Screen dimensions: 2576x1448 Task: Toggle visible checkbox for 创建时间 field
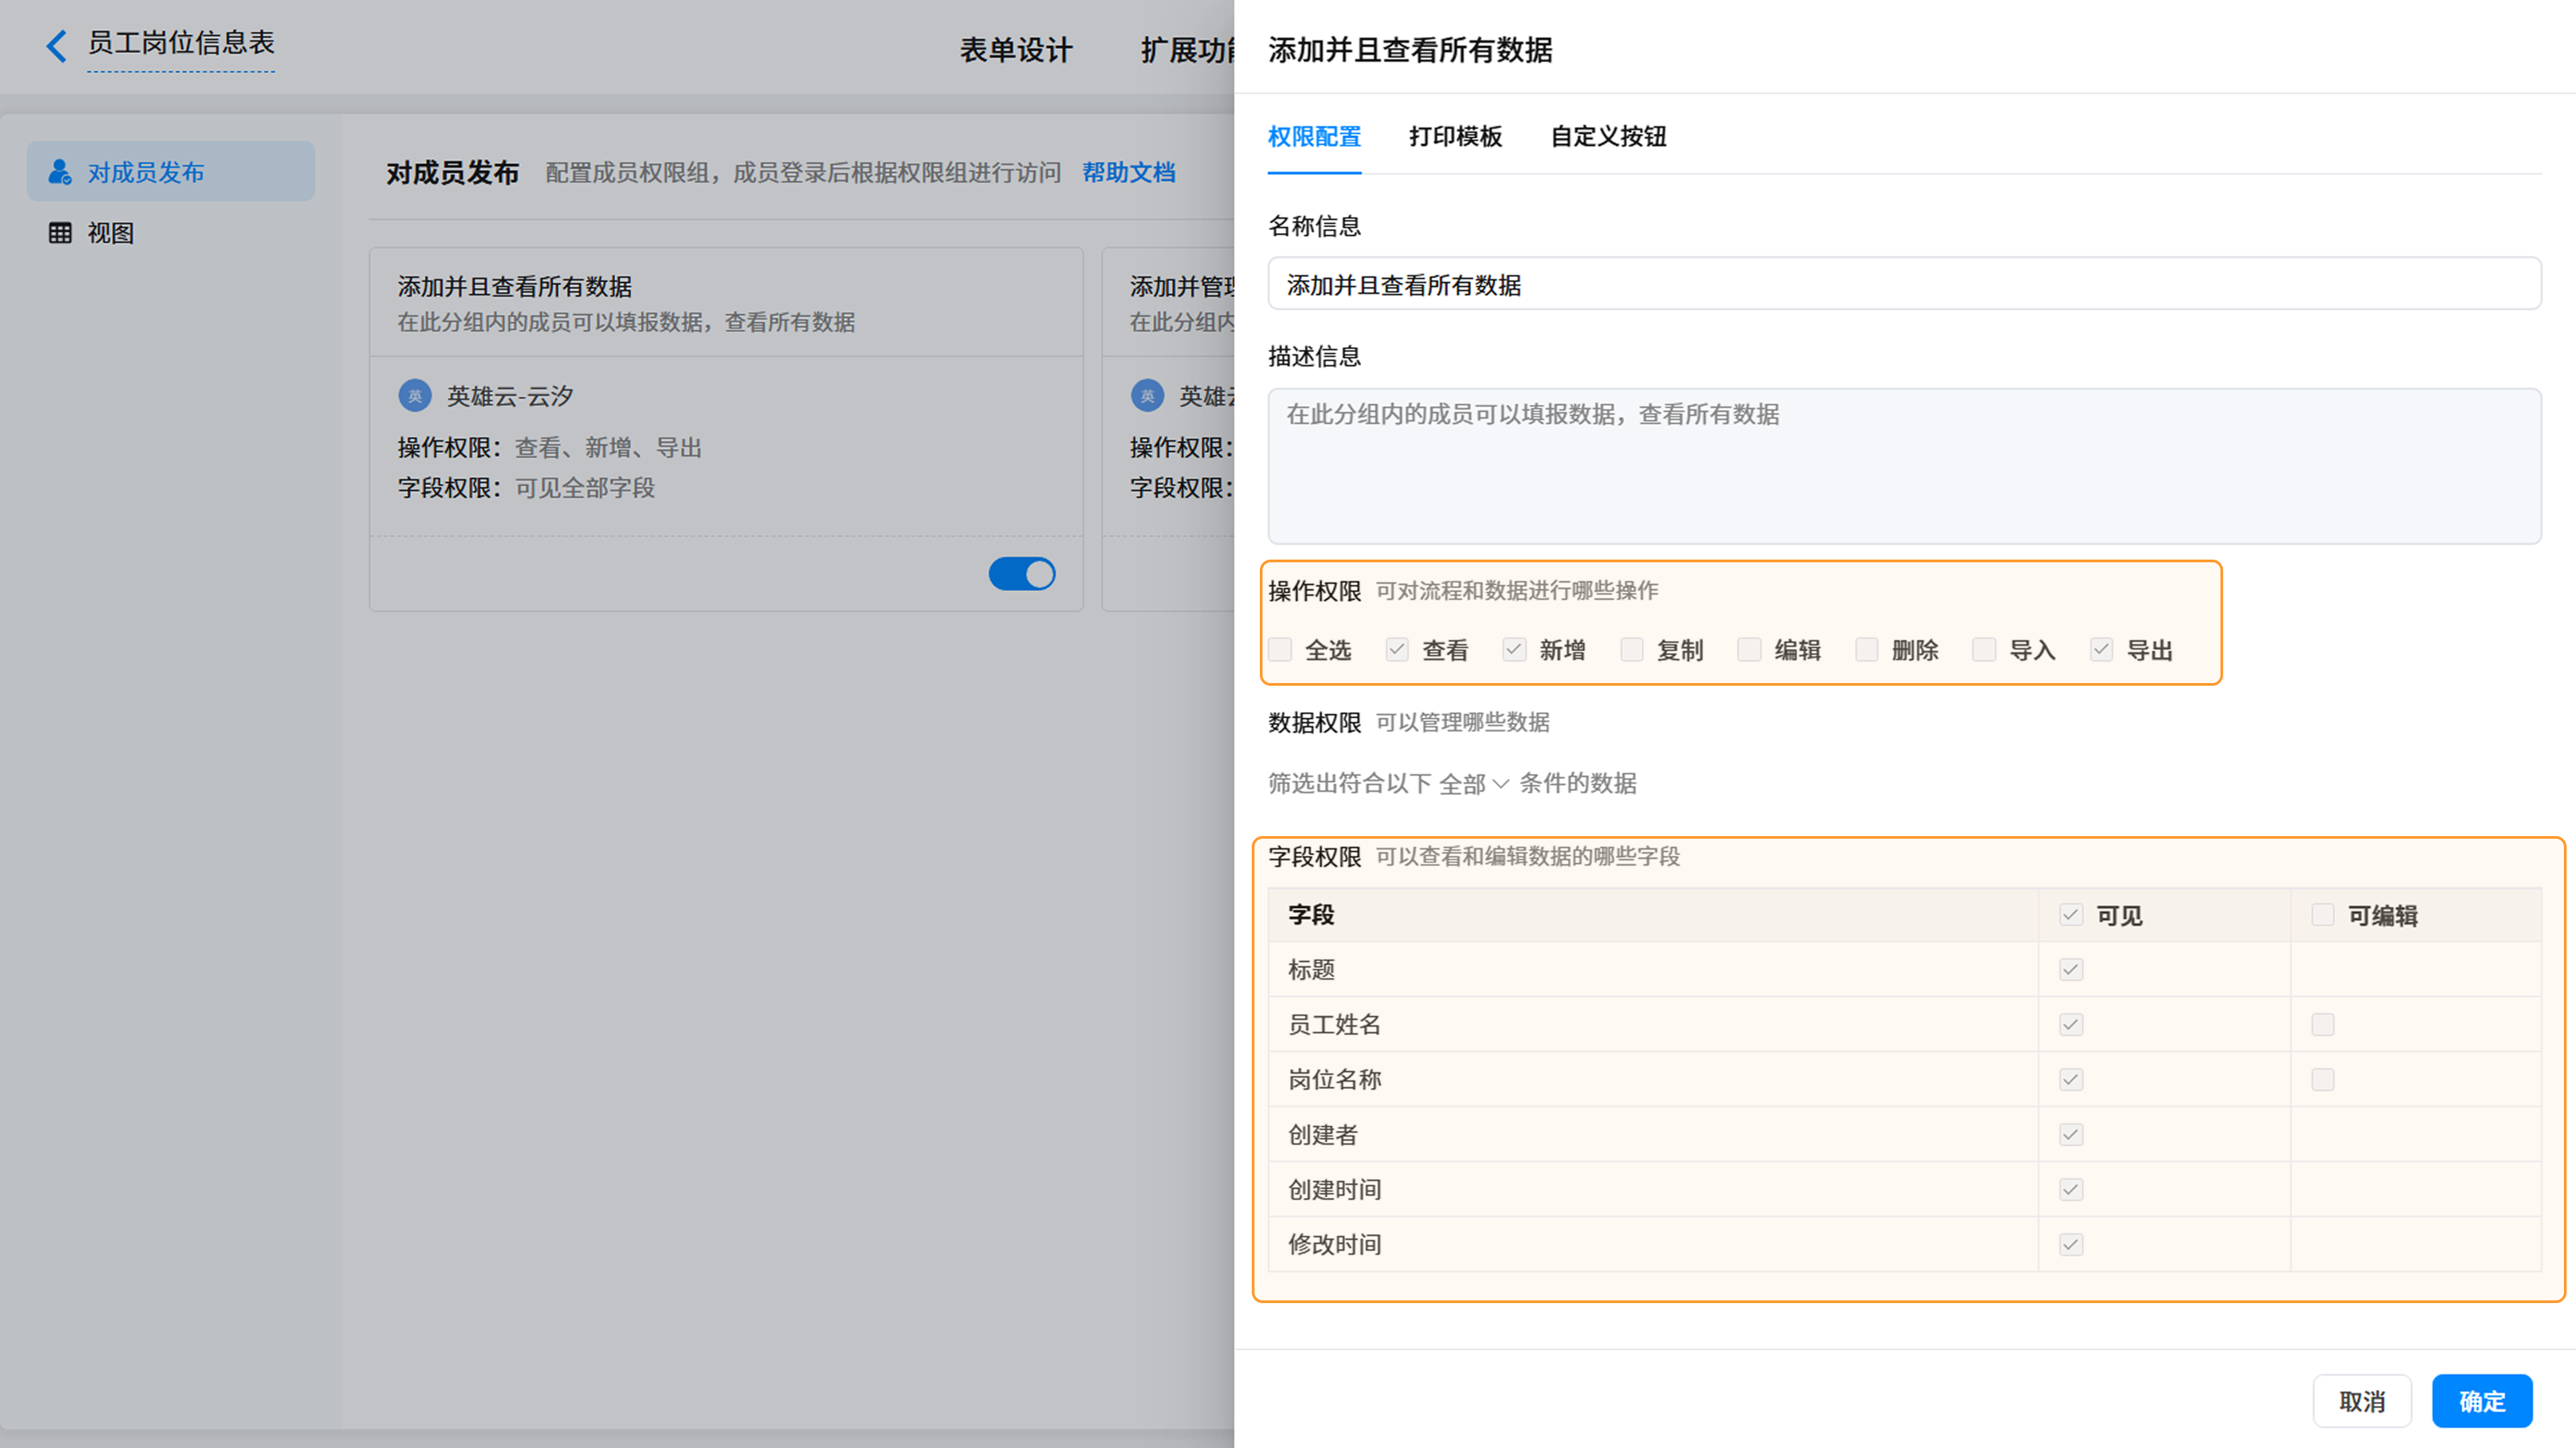(2071, 1190)
